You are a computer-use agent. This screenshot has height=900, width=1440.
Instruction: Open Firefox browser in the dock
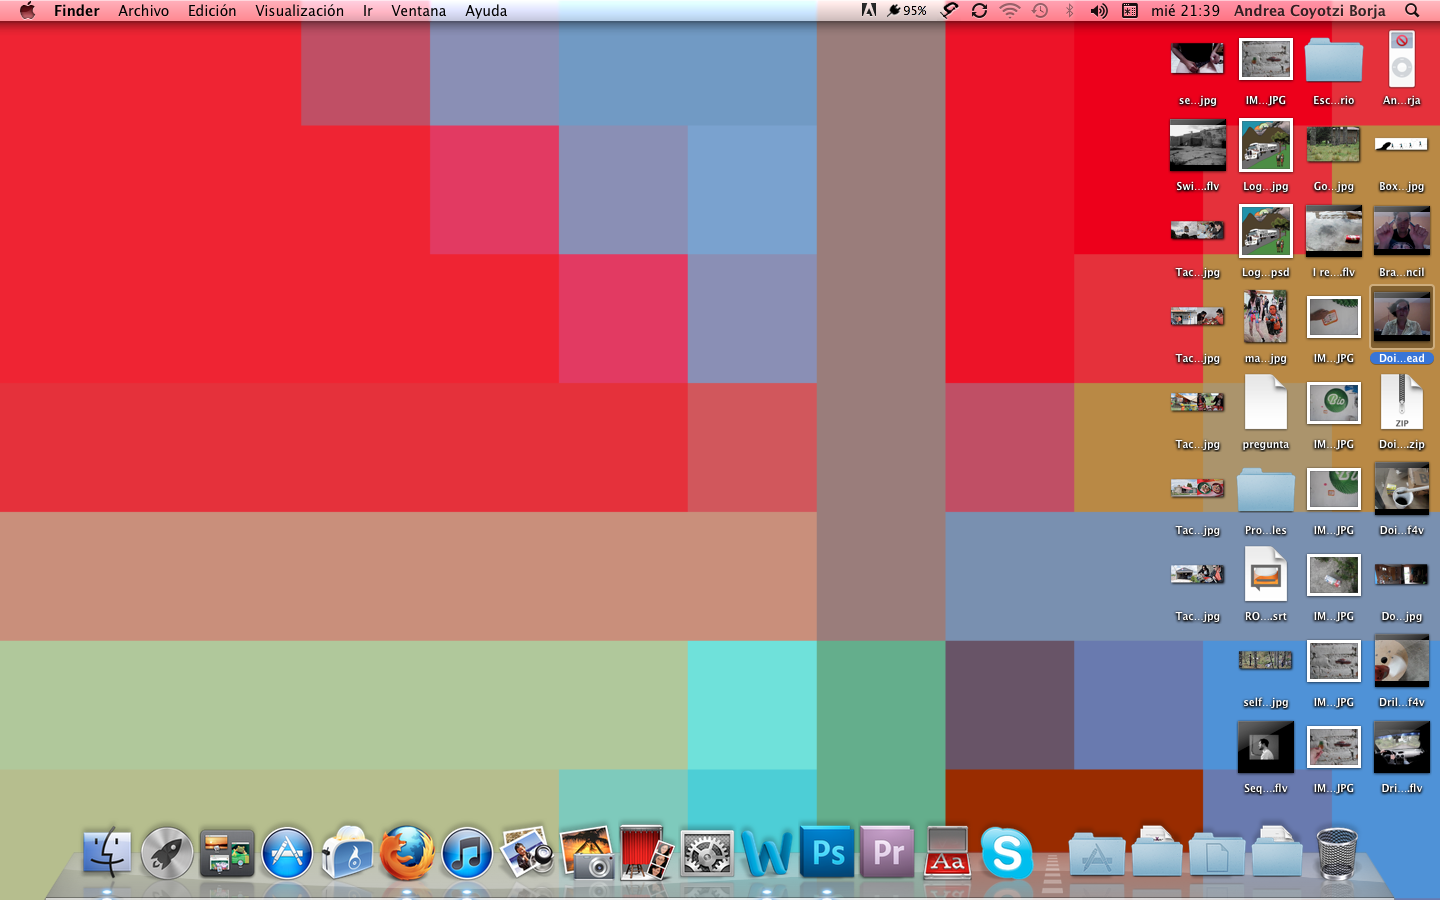(407, 854)
